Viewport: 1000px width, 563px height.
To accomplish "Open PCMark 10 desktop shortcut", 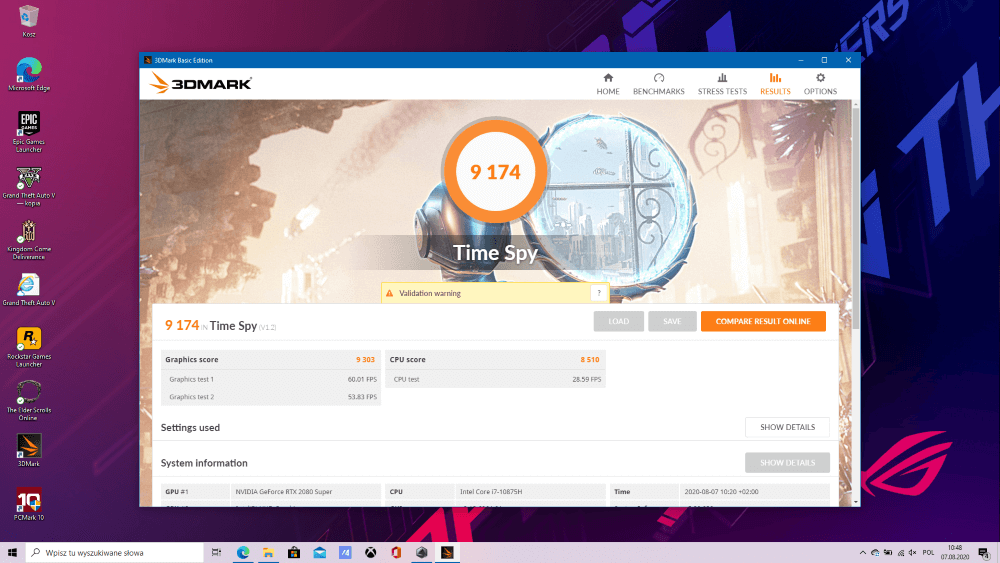I will [x=29, y=504].
